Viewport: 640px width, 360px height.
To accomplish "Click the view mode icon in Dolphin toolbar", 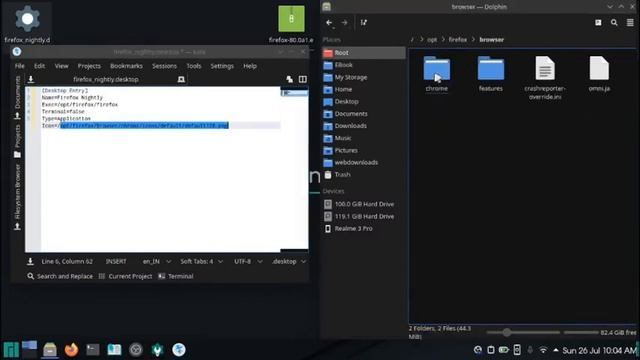I will (x=364, y=23).
